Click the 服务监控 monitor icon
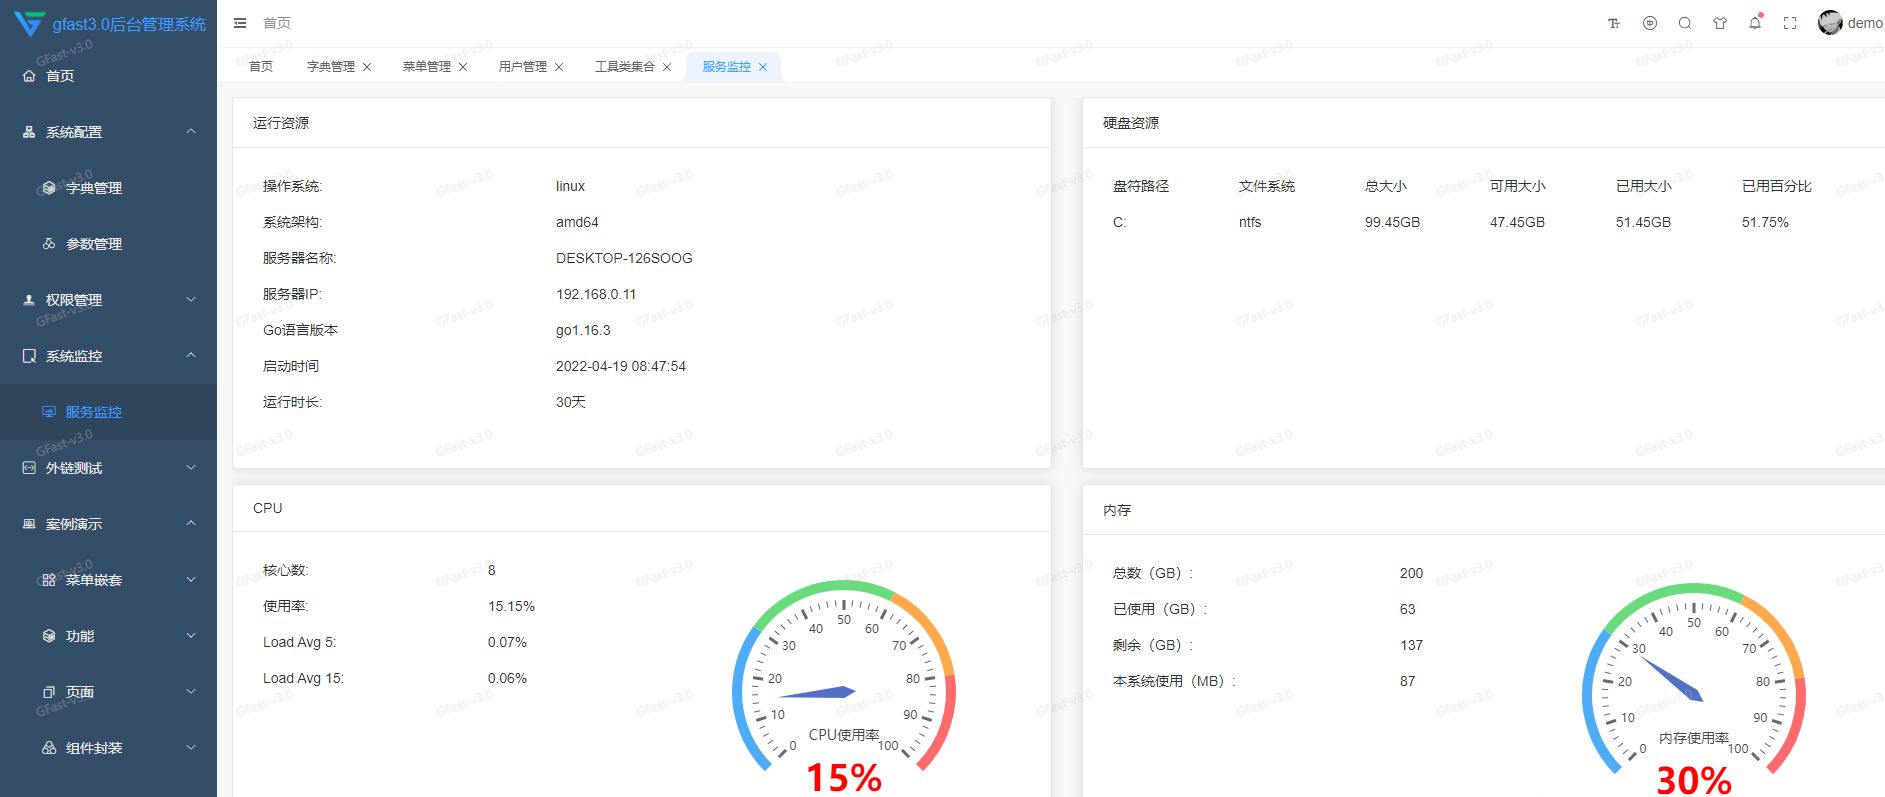 49,412
